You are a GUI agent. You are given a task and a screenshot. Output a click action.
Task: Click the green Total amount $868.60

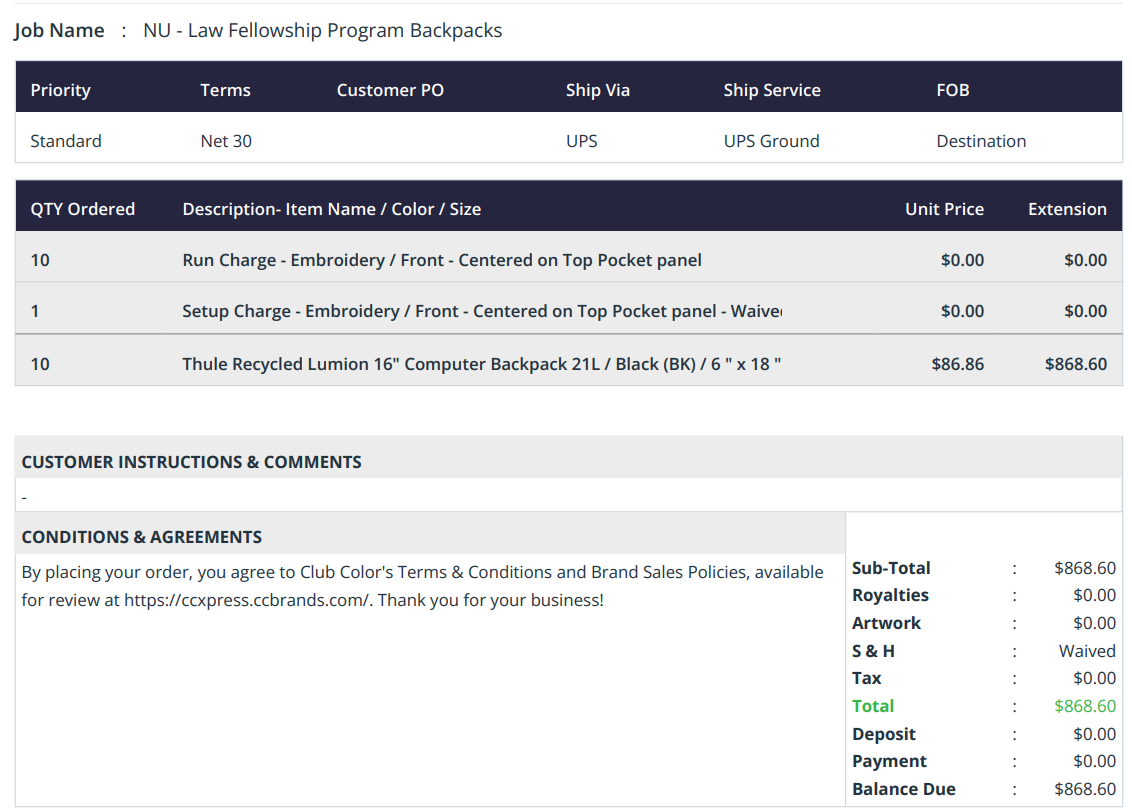pos(1084,706)
